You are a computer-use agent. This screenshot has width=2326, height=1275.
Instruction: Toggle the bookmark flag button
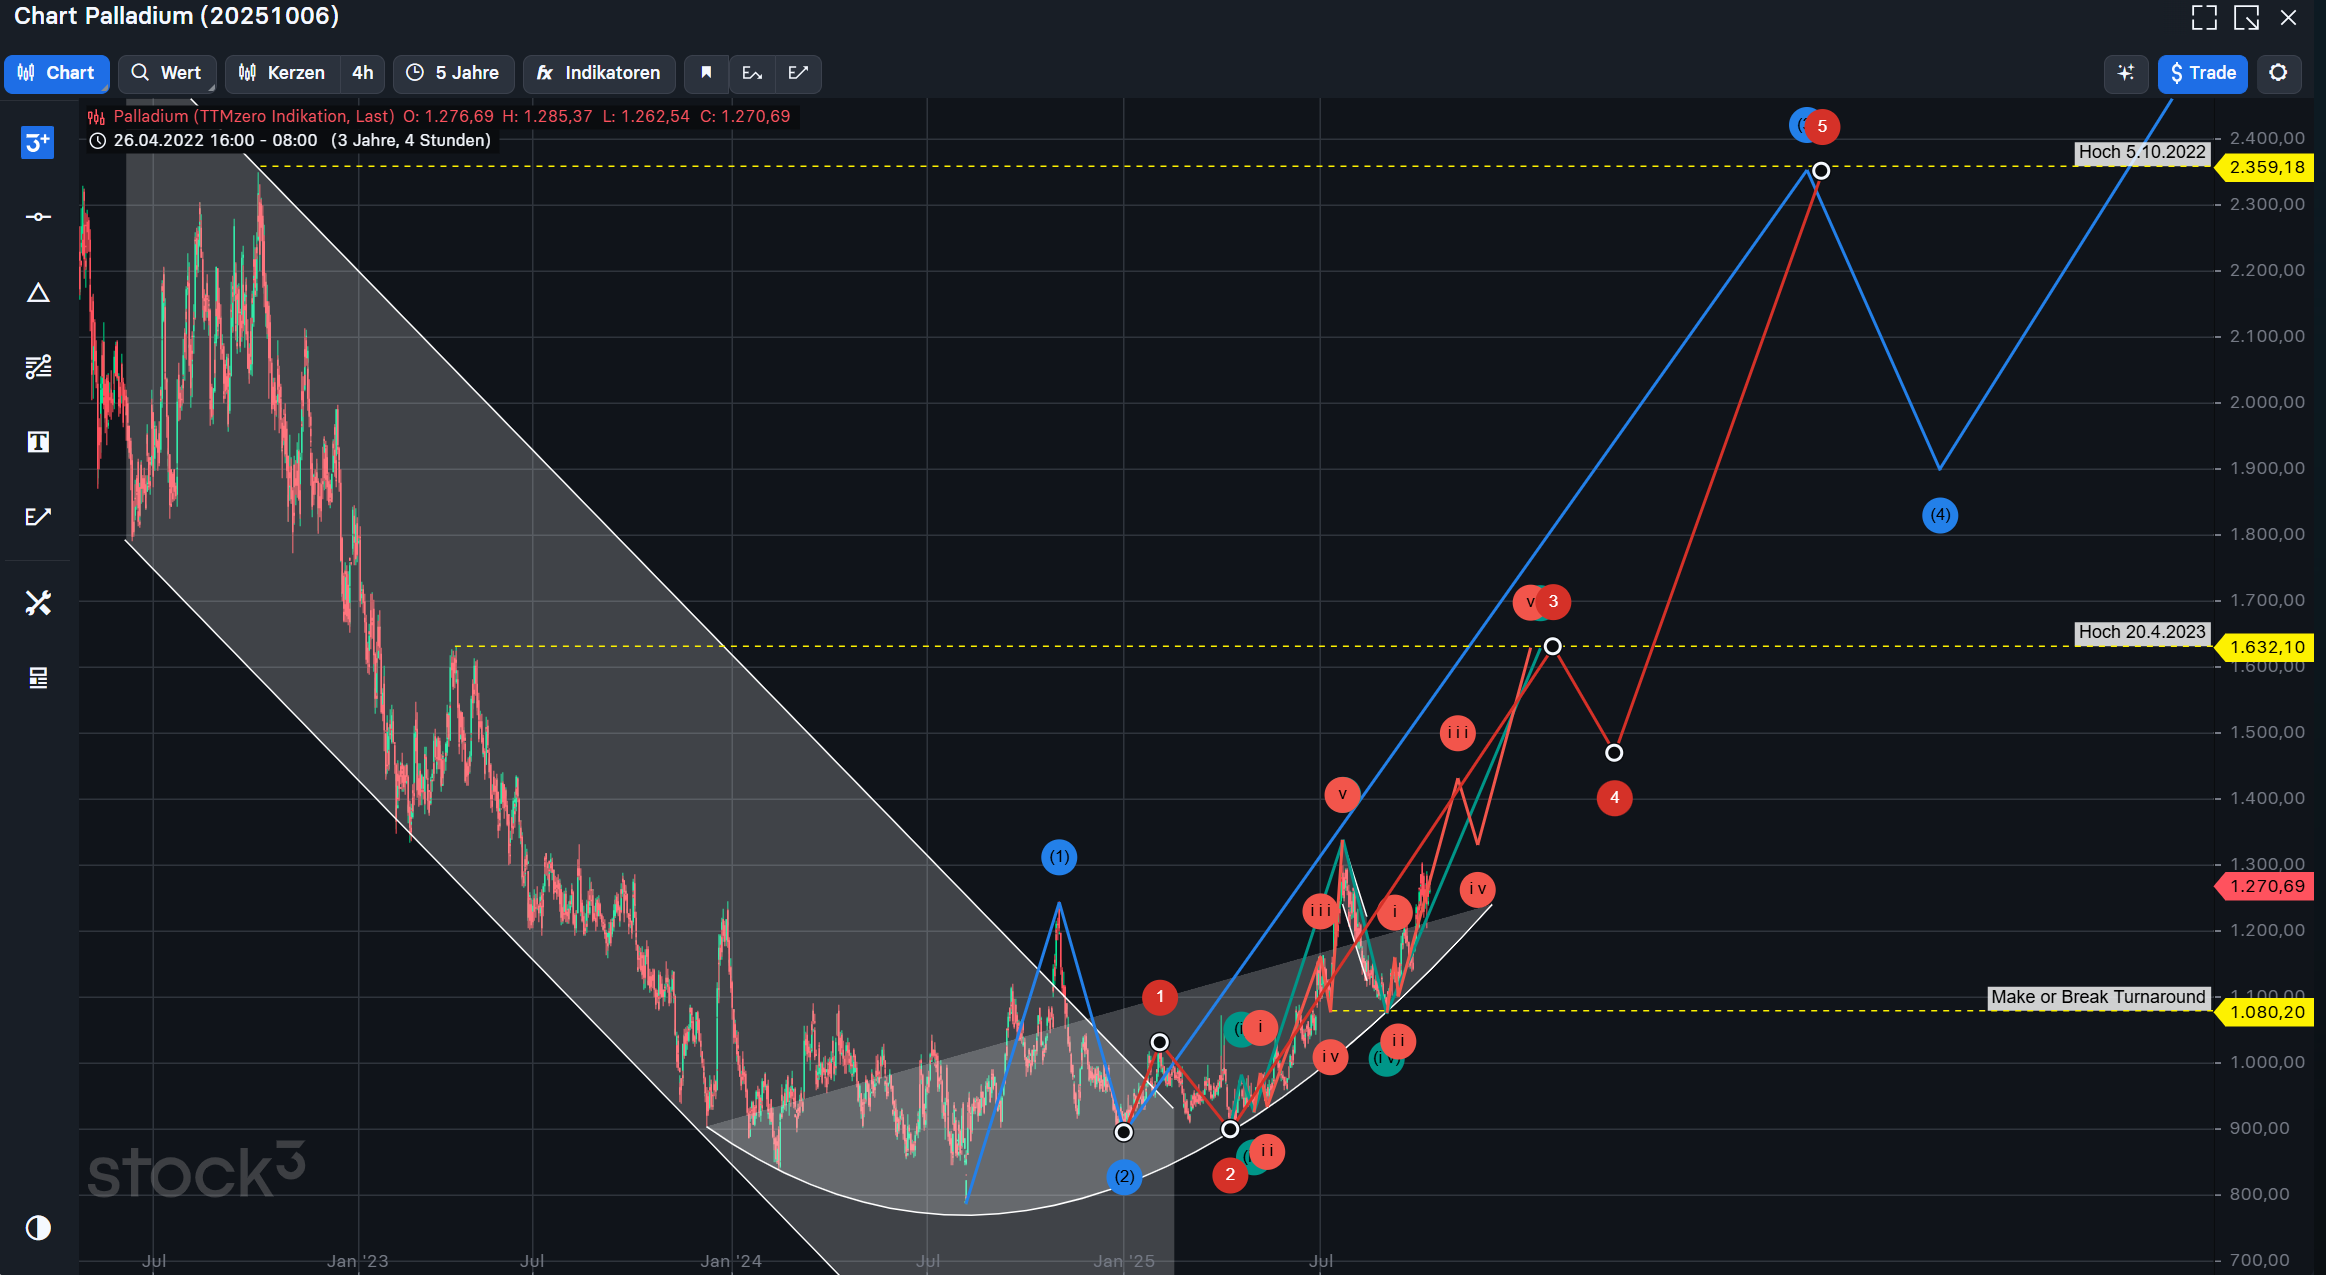706,73
